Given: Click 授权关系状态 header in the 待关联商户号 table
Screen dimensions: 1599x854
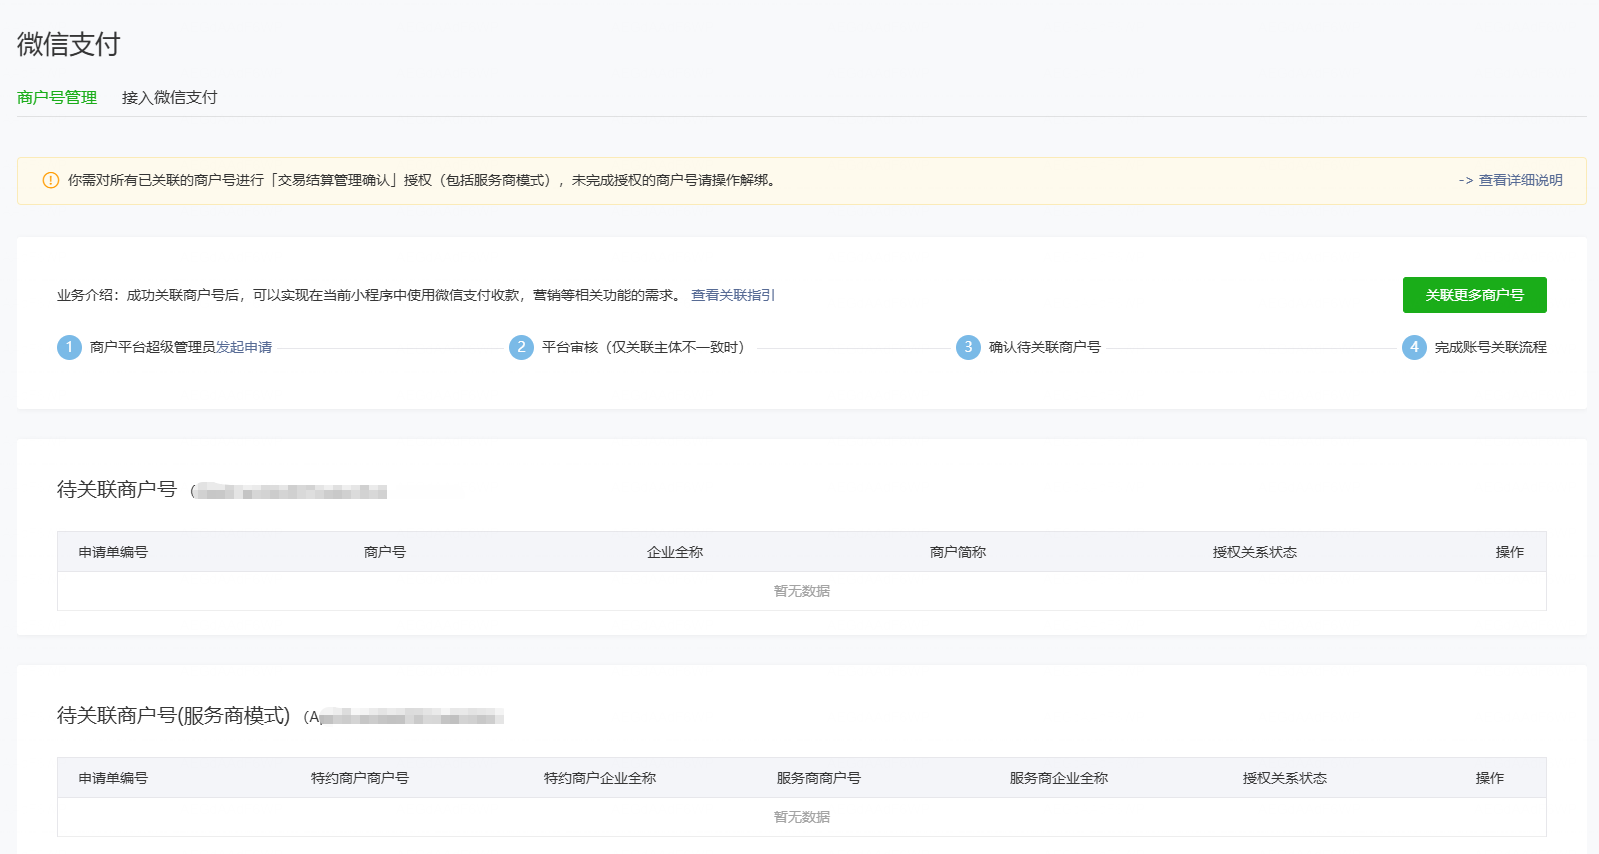Looking at the screenshot, I should click(1255, 552).
